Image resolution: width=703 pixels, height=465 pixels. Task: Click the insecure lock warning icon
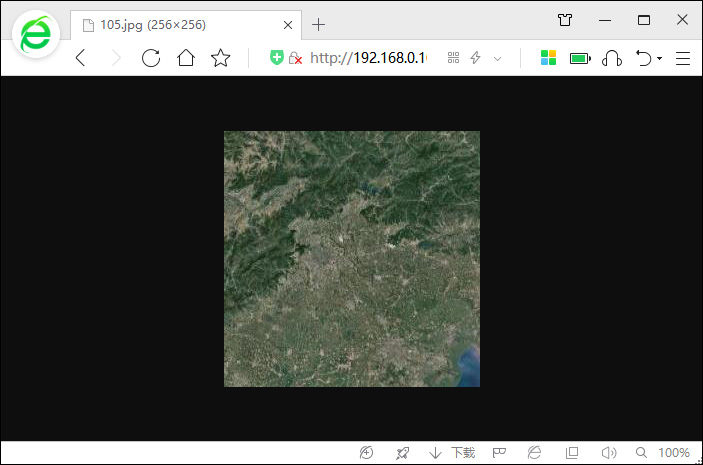[x=295, y=58]
